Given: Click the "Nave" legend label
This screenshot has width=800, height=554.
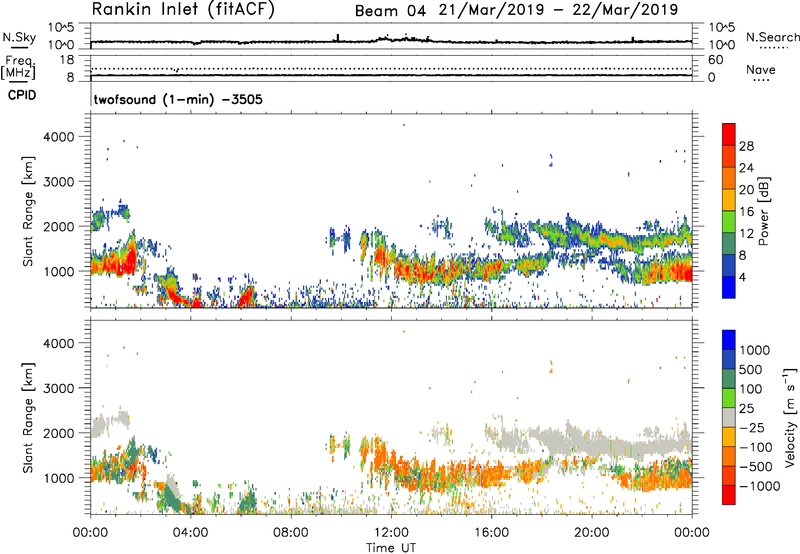Looking at the screenshot, I should coord(761,70).
